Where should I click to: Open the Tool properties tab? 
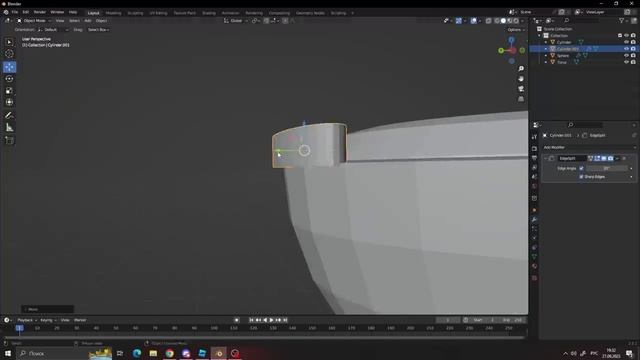(534, 137)
